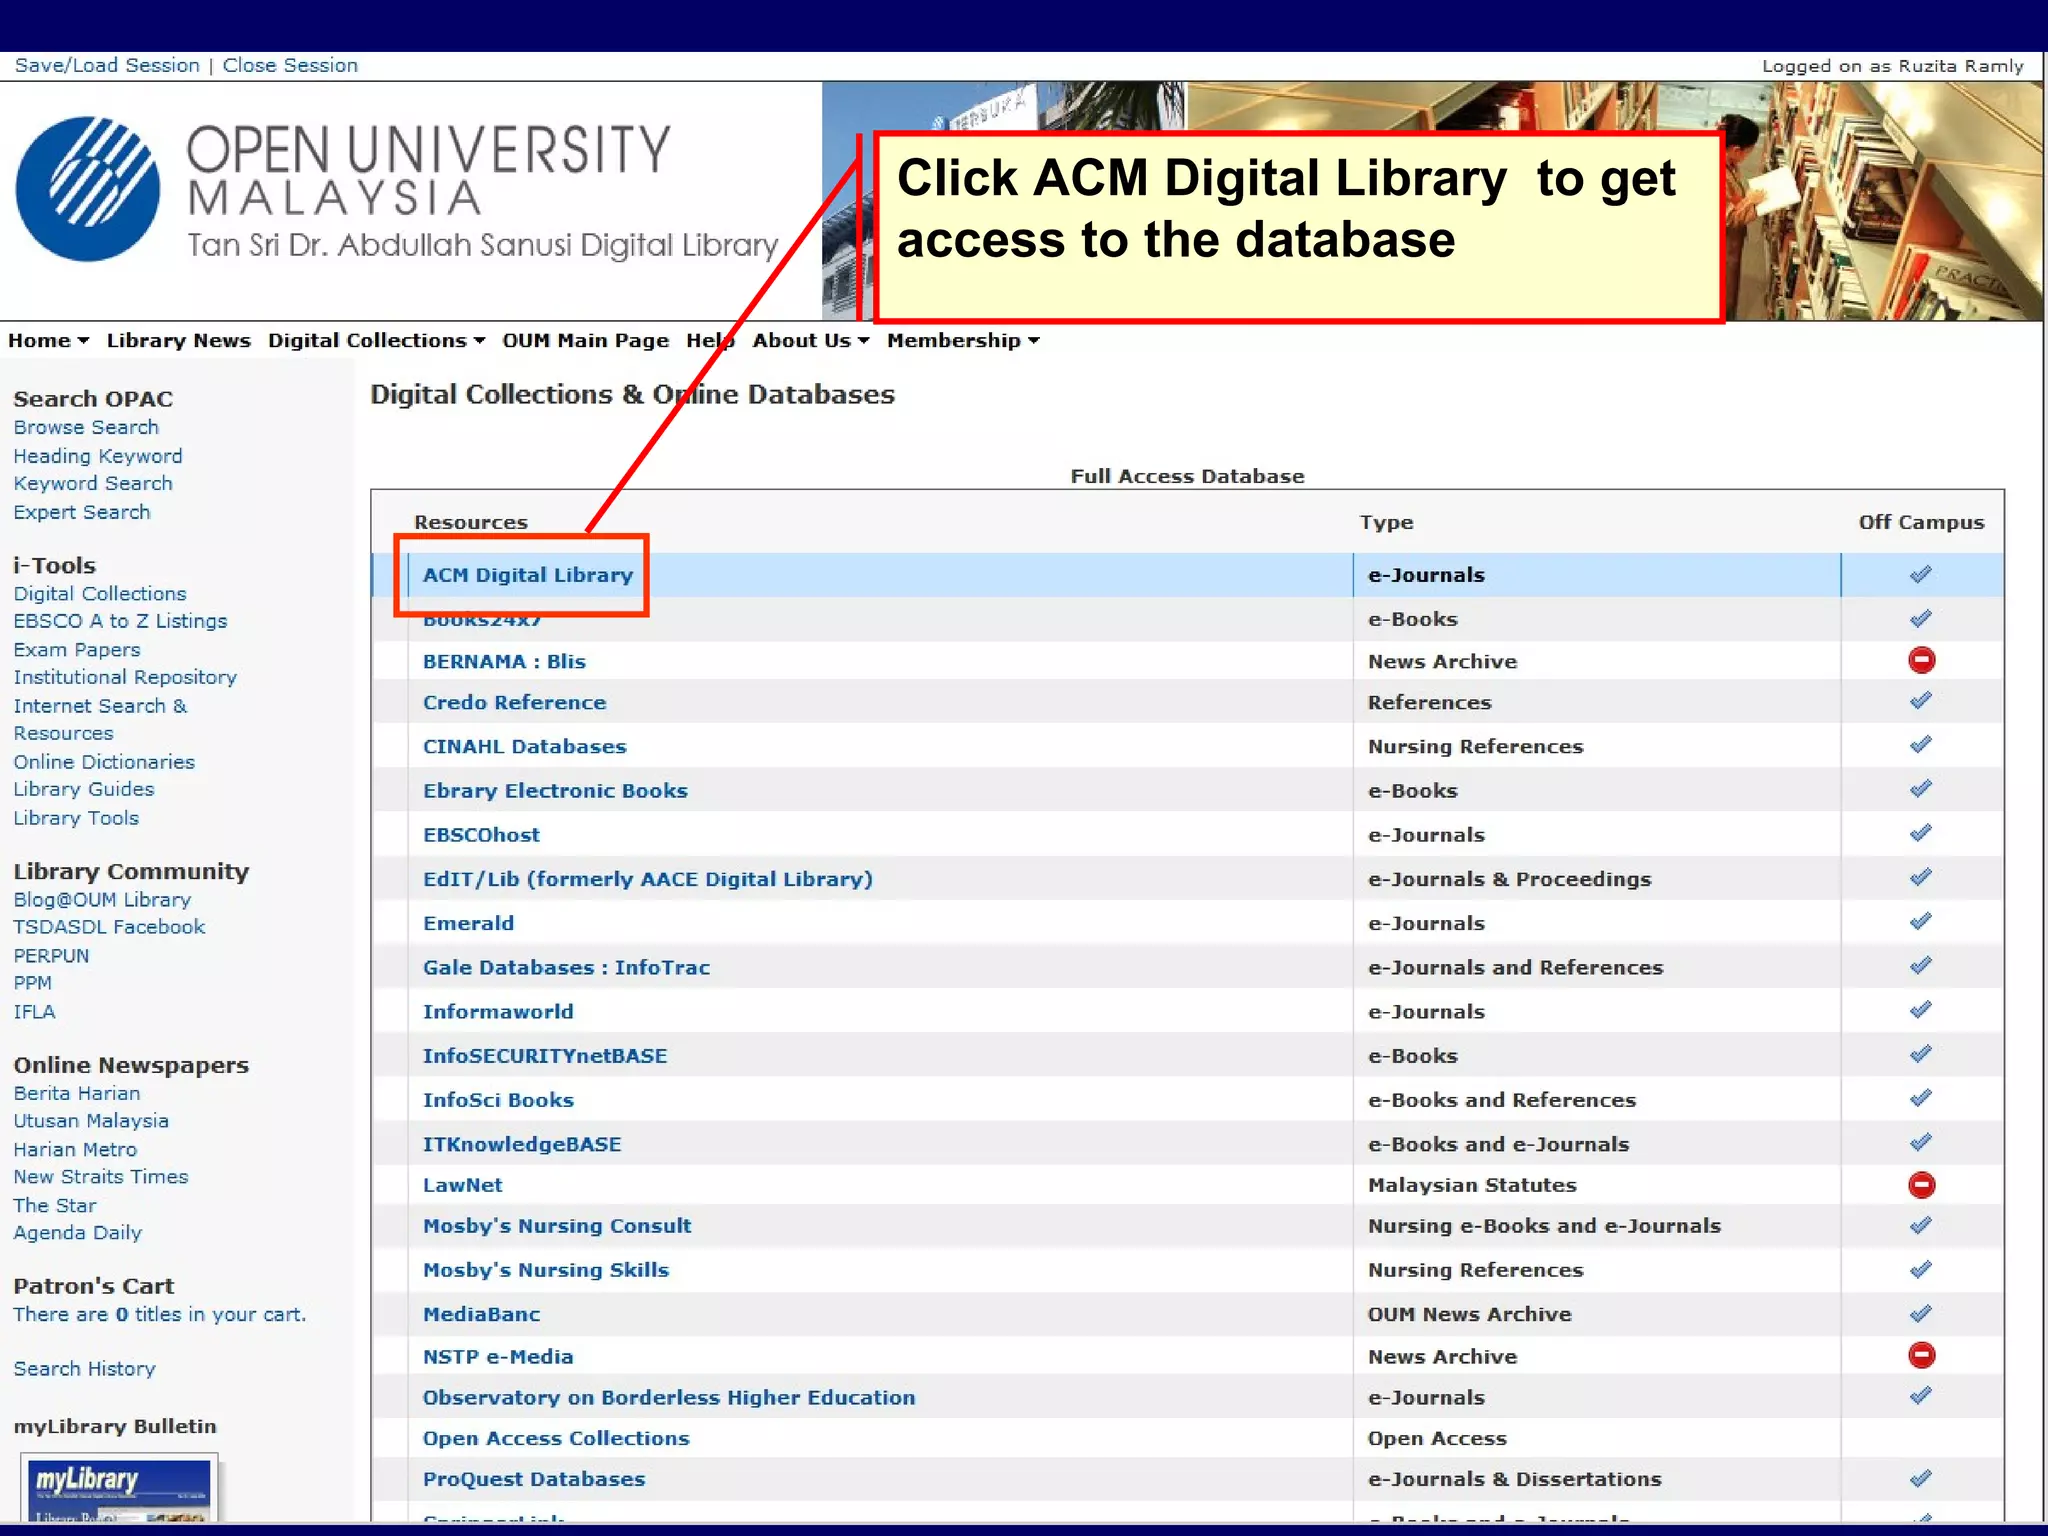Click the off-campus checkmark for Emerald
2048x1536 pixels.
click(x=1920, y=921)
